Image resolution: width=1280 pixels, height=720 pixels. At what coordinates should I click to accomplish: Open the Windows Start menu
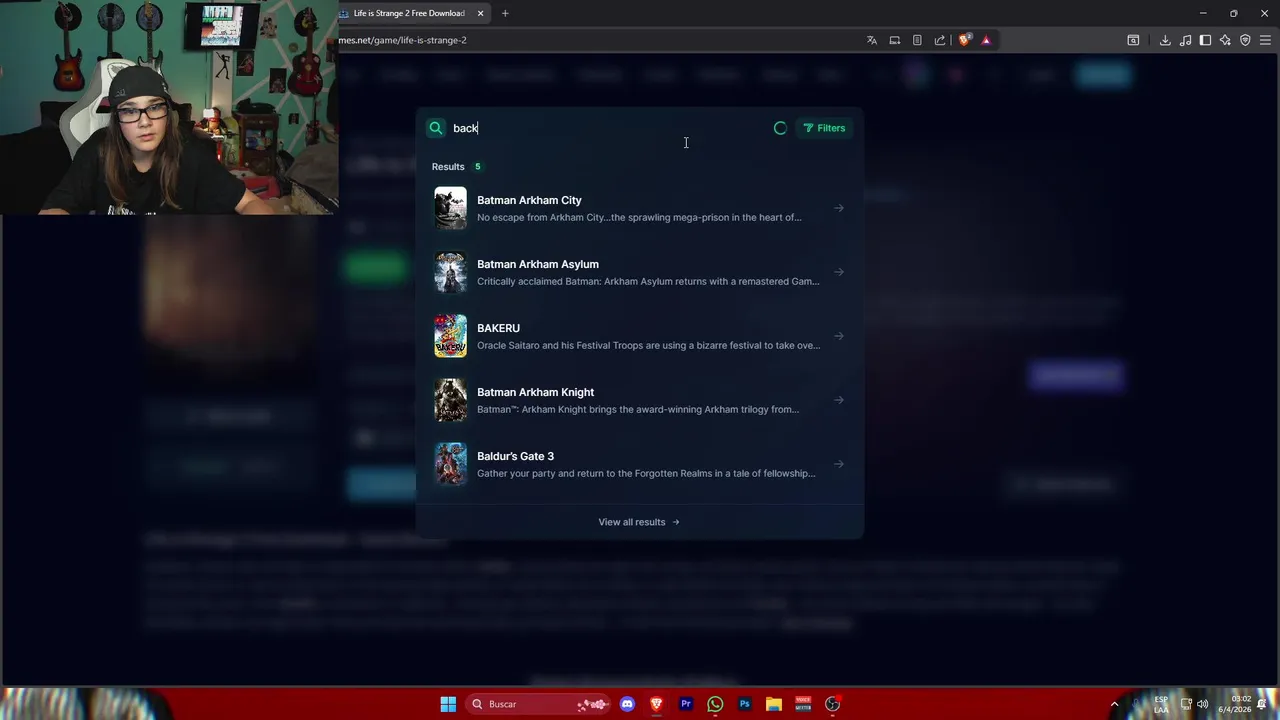tap(448, 704)
